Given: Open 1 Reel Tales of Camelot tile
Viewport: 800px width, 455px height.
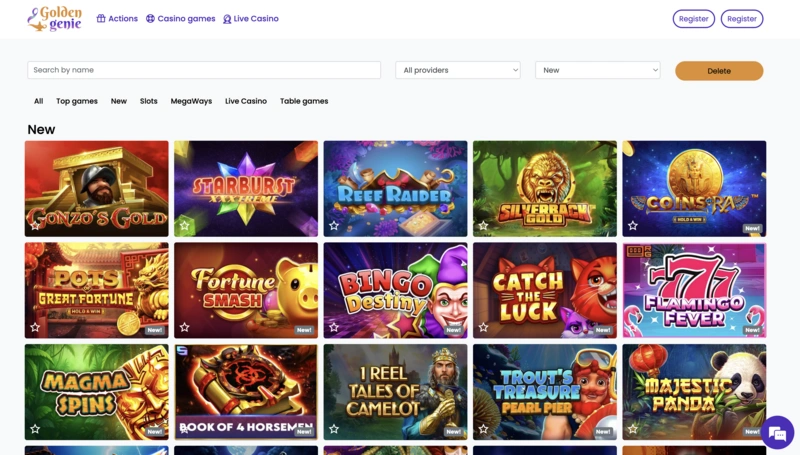Looking at the screenshot, I should click(x=395, y=392).
